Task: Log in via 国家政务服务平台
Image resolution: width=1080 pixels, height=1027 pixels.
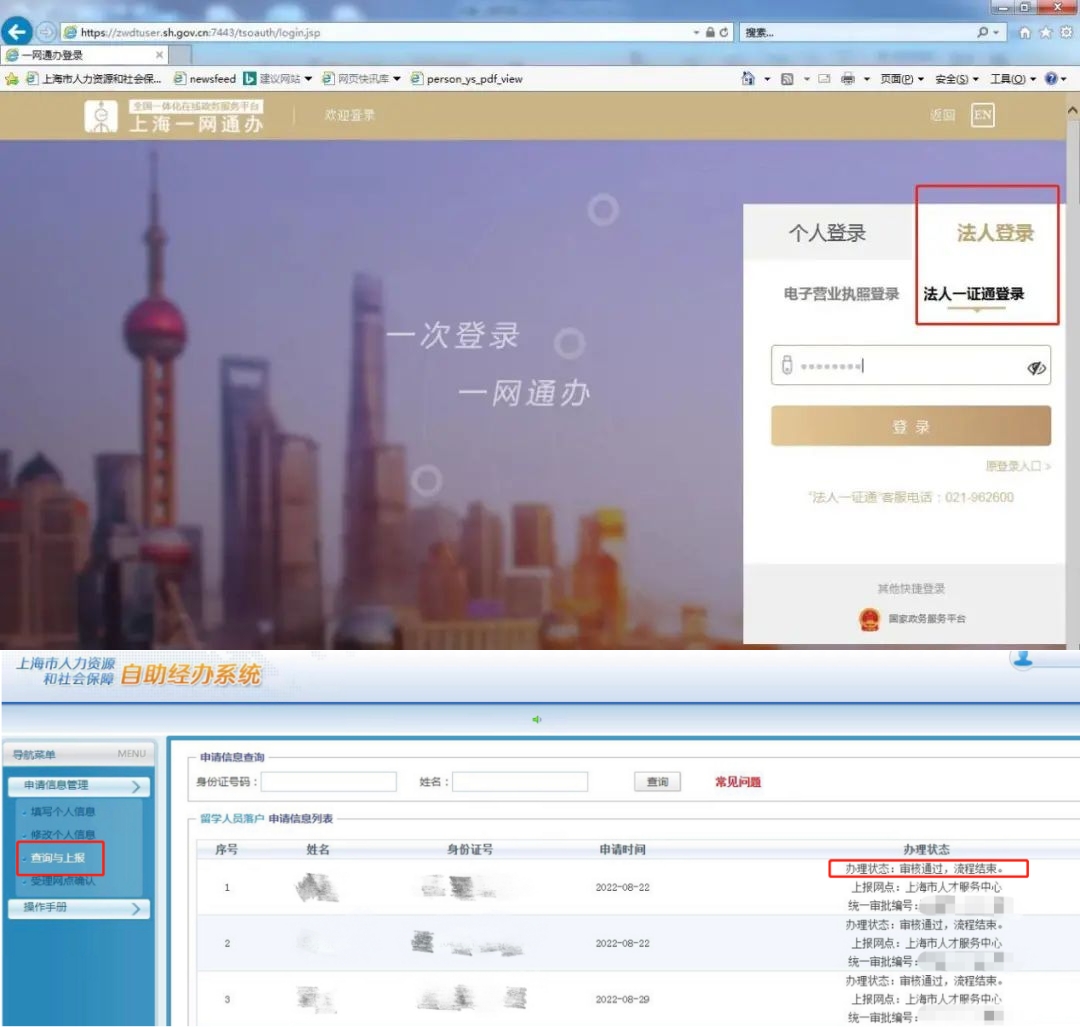Action: (926, 619)
